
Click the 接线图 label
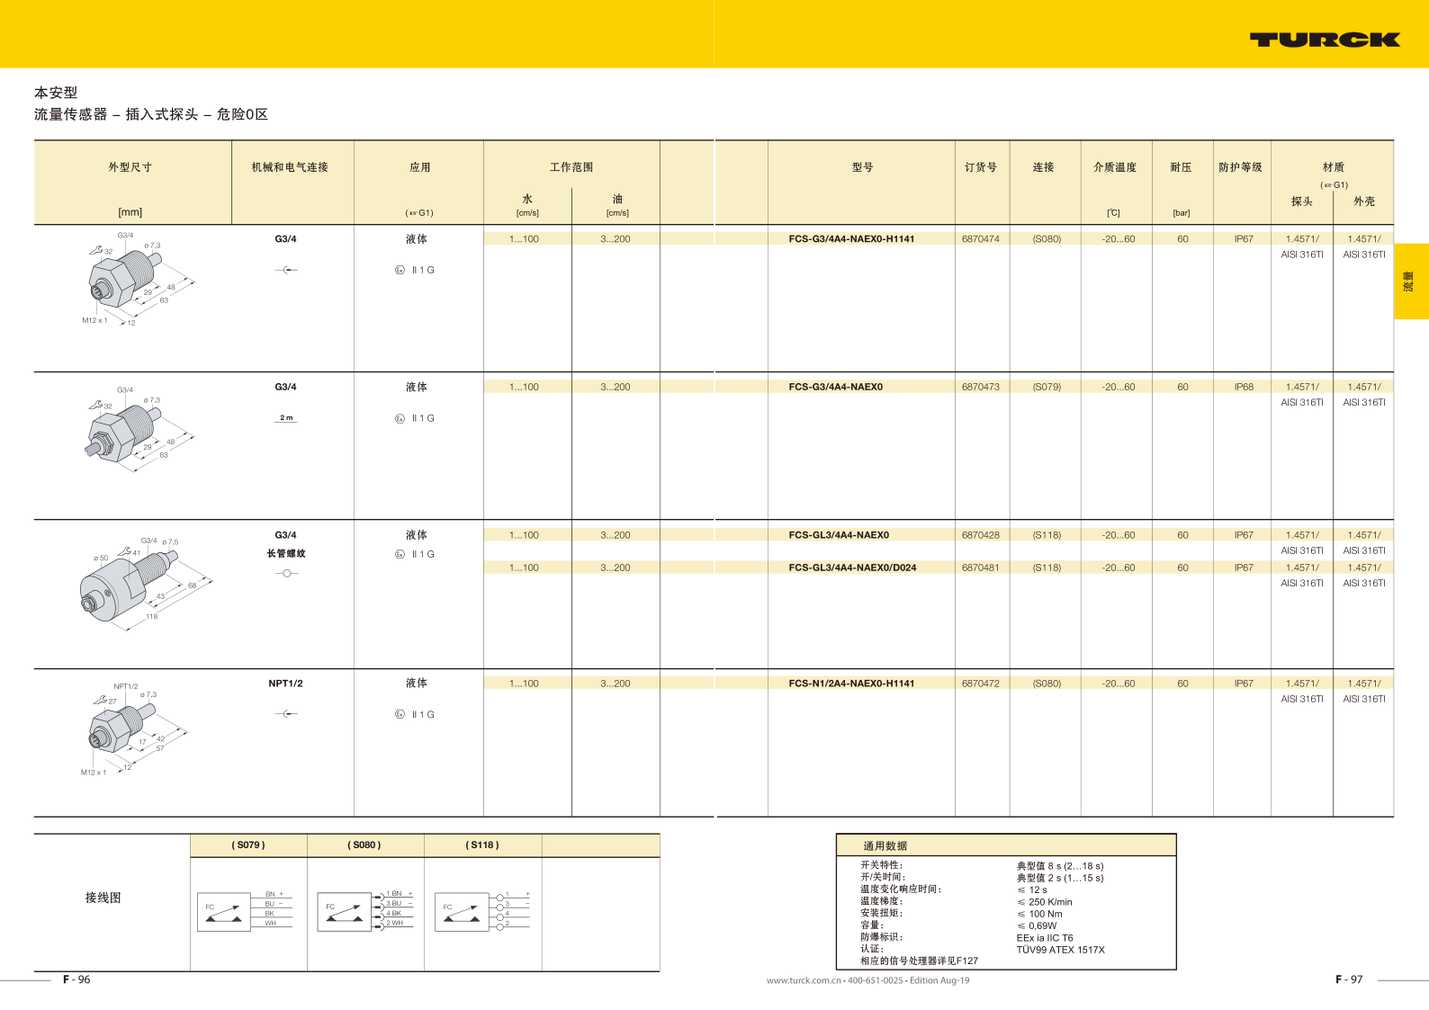pos(103,898)
